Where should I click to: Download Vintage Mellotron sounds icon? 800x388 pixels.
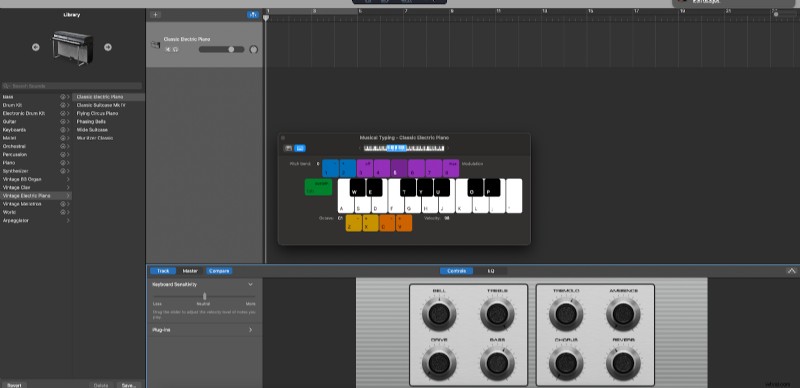[x=63, y=204]
